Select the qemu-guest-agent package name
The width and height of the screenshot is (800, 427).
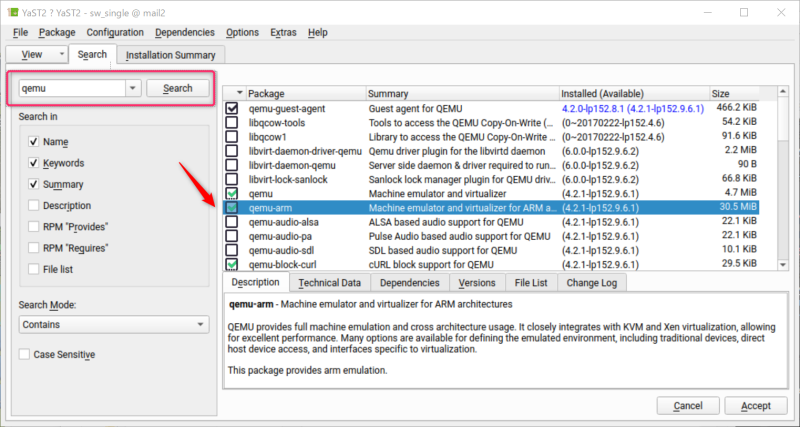click(x=287, y=109)
